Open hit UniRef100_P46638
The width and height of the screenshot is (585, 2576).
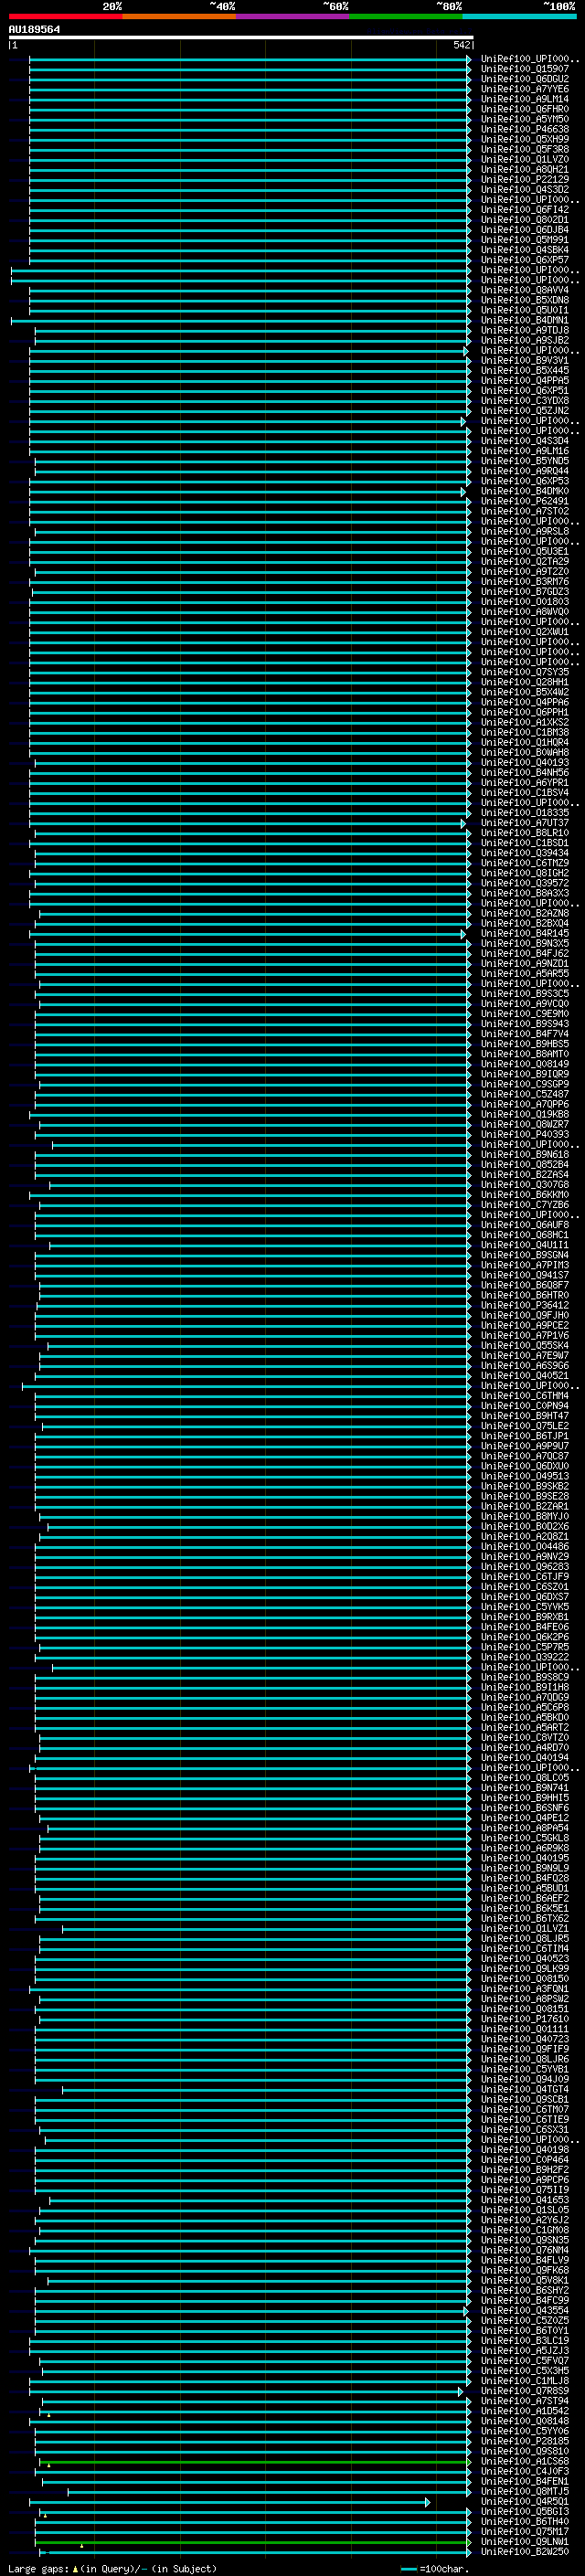525,129
